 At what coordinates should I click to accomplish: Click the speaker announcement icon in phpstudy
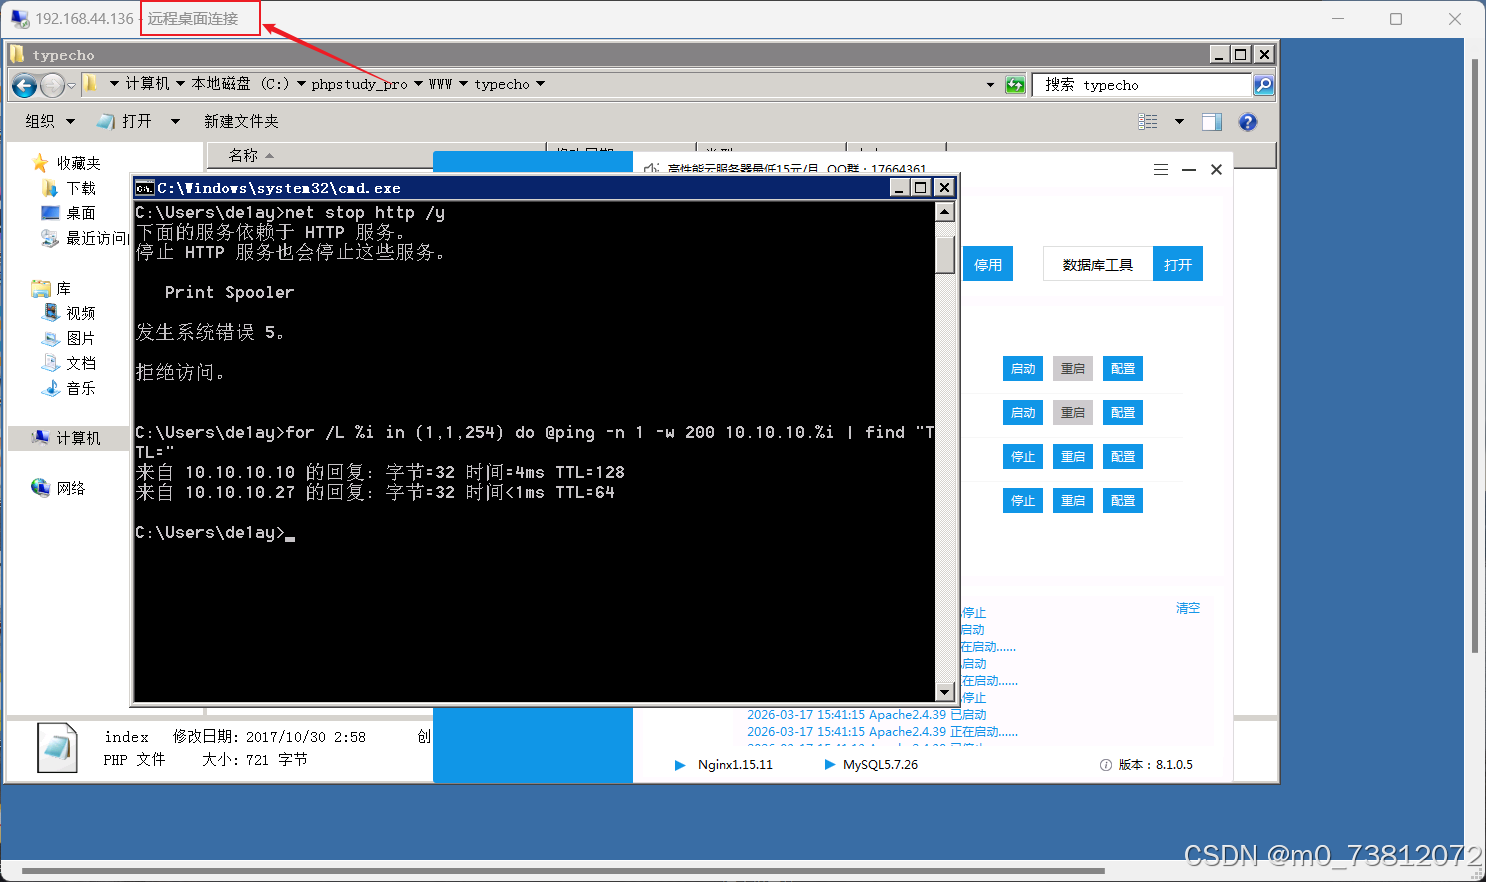click(651, 168)
